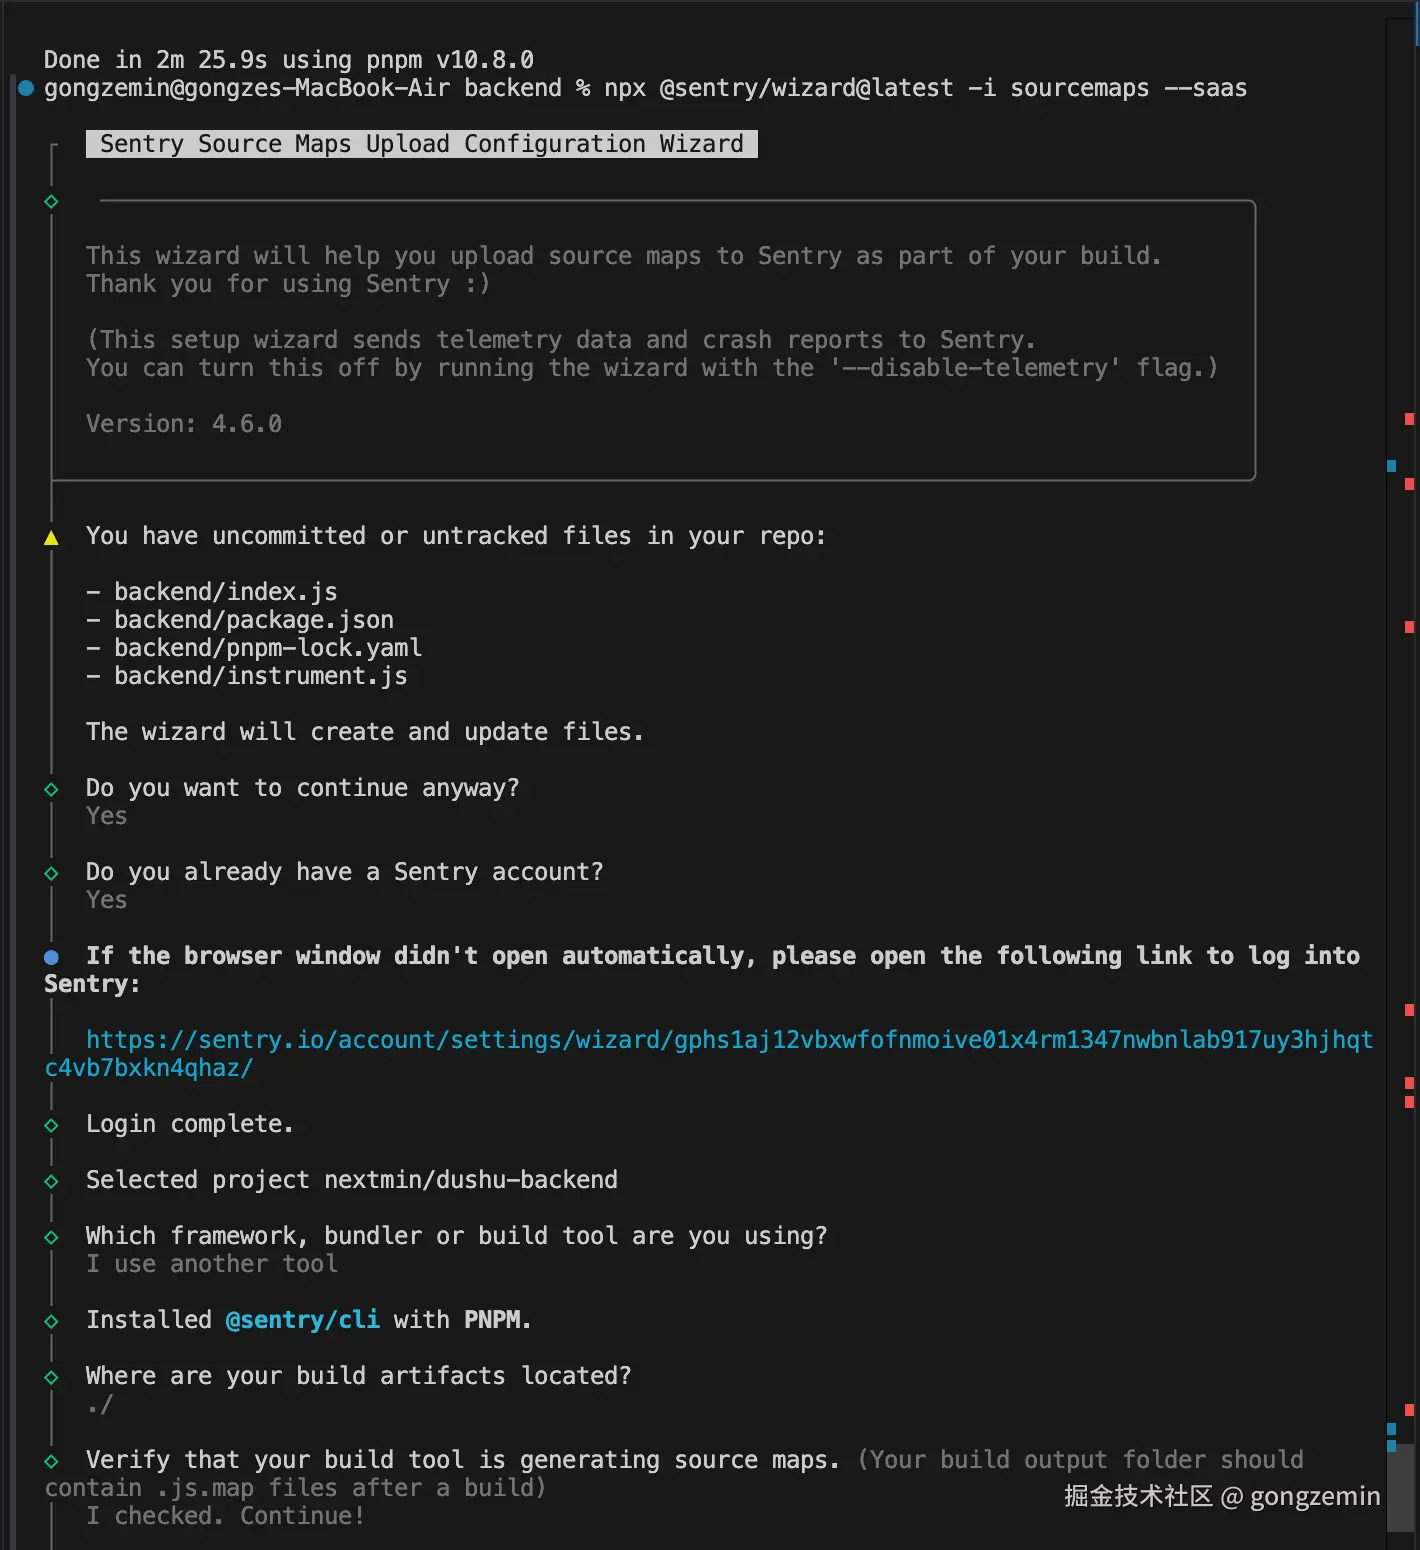Click the 'Done in 2m 25.9s using pnpm v10.8.0' line
This screenshot has height=1550, width=1420.
coord(289,60)
